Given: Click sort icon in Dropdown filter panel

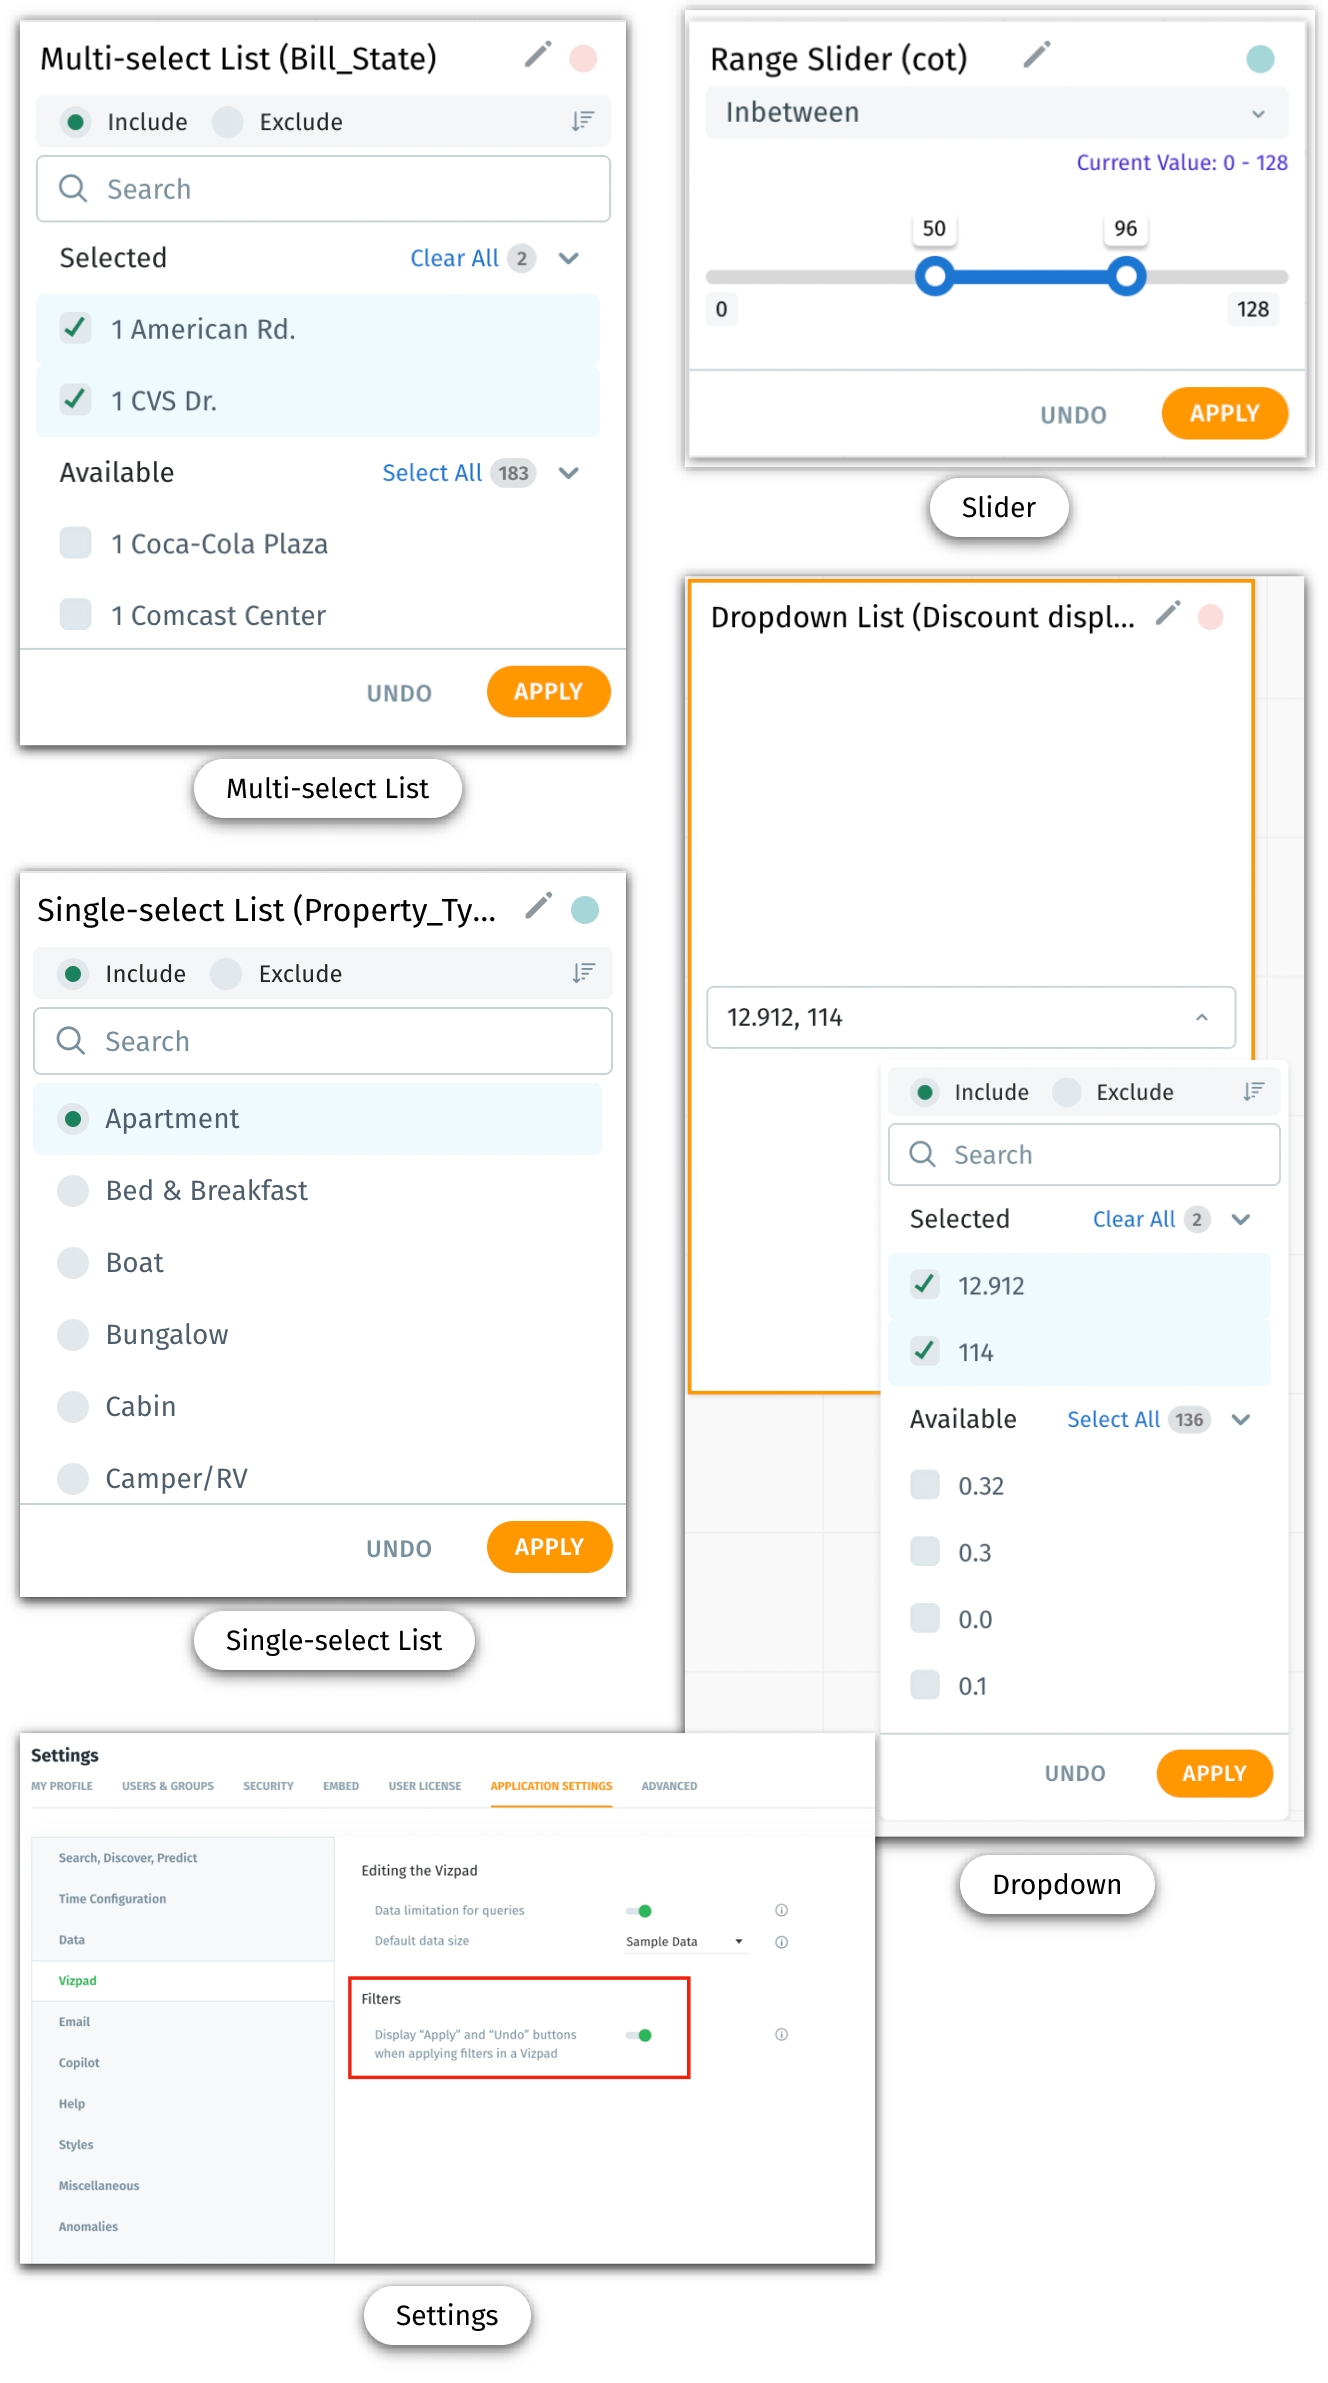Looking at the screenshot, I should [1253, 1091].
